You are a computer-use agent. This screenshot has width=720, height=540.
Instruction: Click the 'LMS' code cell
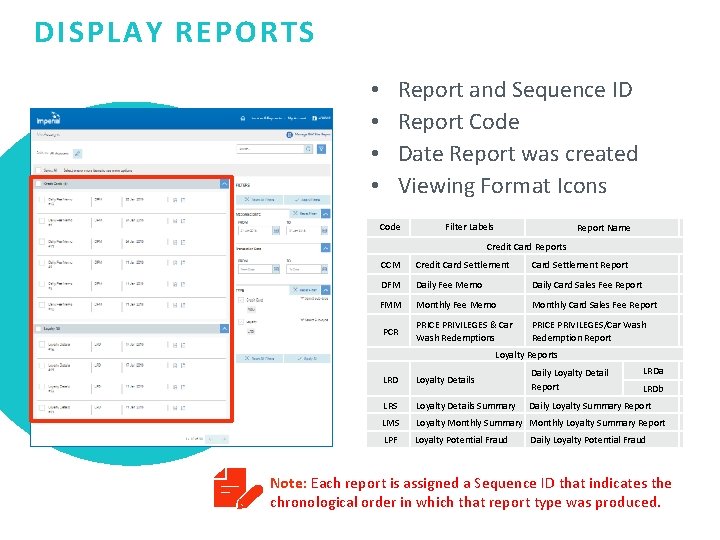tap(390, 423)
